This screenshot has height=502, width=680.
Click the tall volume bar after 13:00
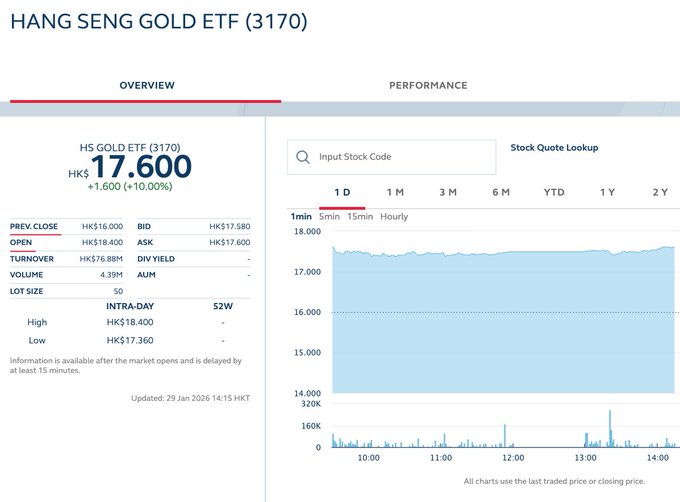click(x=609, y=430)
